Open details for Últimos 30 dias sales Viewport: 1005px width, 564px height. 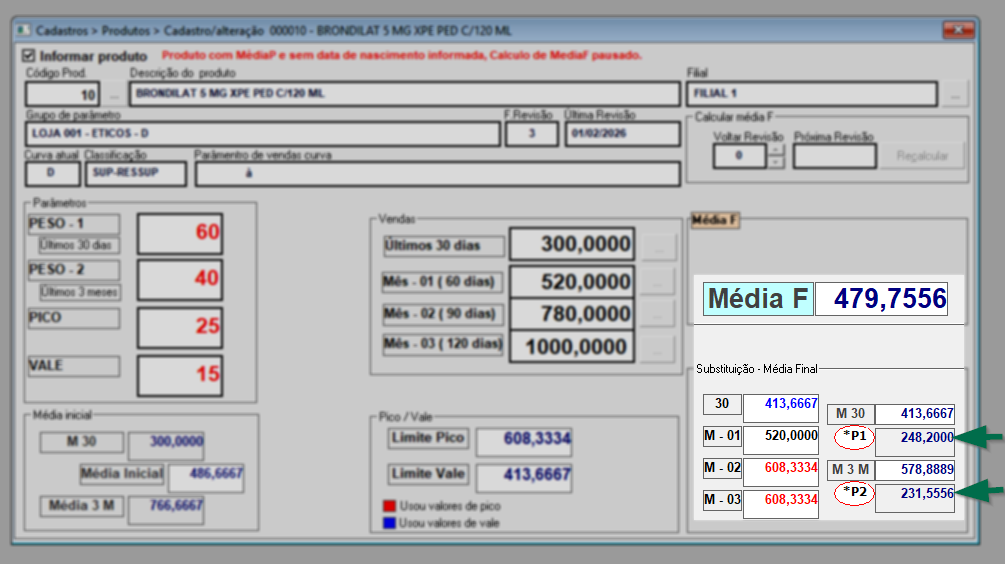[657, 245]
